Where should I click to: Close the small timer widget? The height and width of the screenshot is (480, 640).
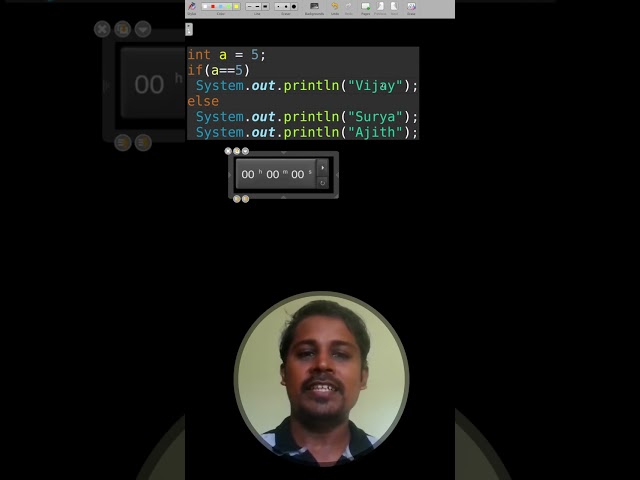(228, 151)
